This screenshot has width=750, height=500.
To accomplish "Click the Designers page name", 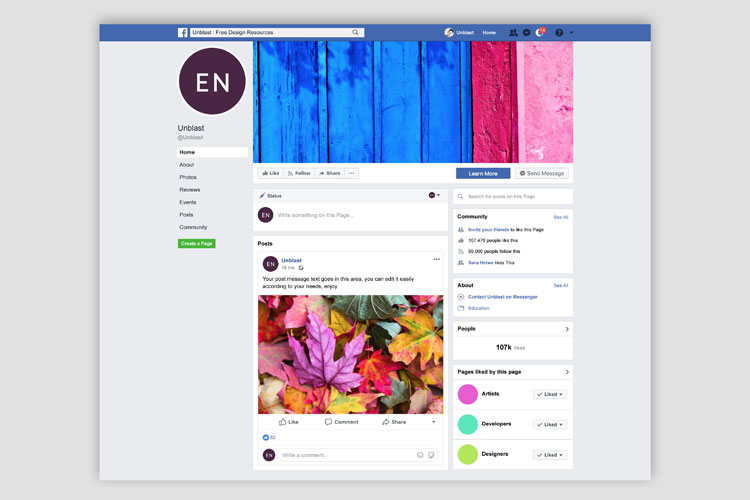I will 495,454.
